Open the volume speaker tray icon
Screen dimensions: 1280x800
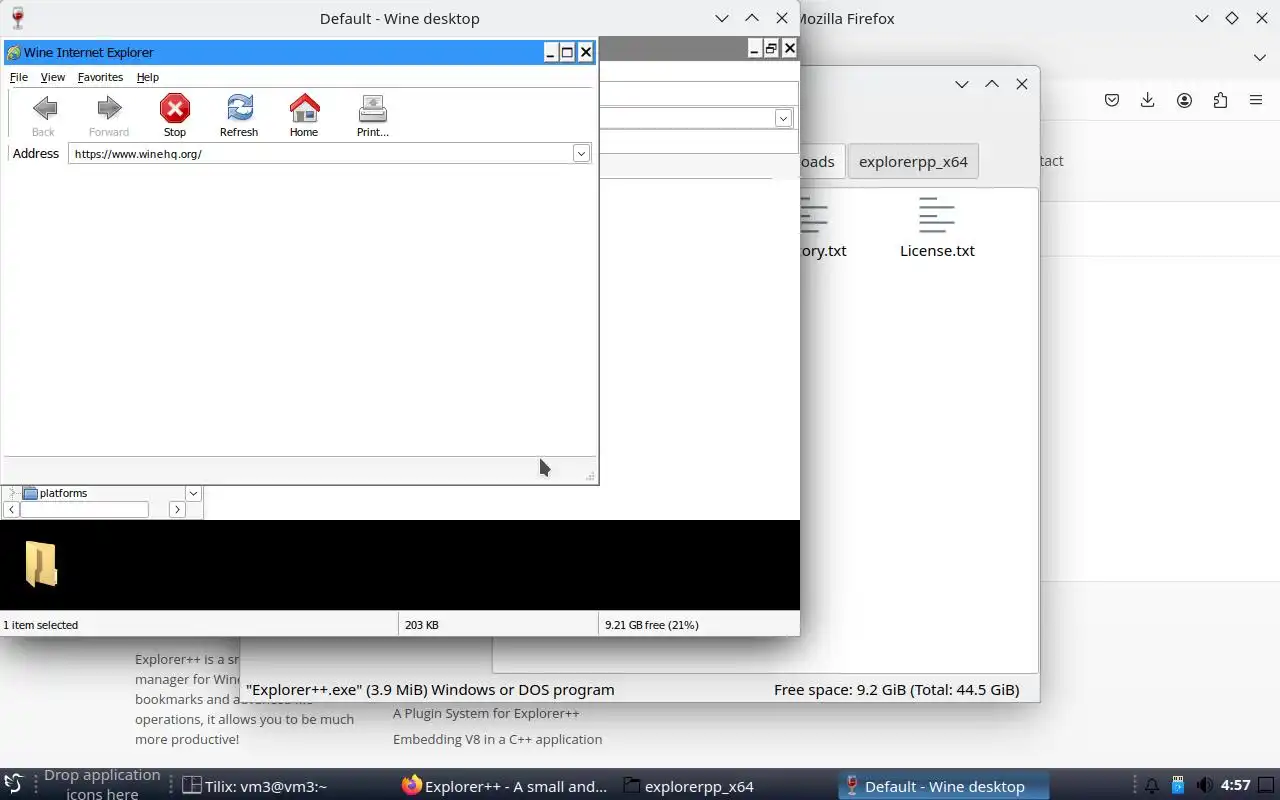point(1205,786)
